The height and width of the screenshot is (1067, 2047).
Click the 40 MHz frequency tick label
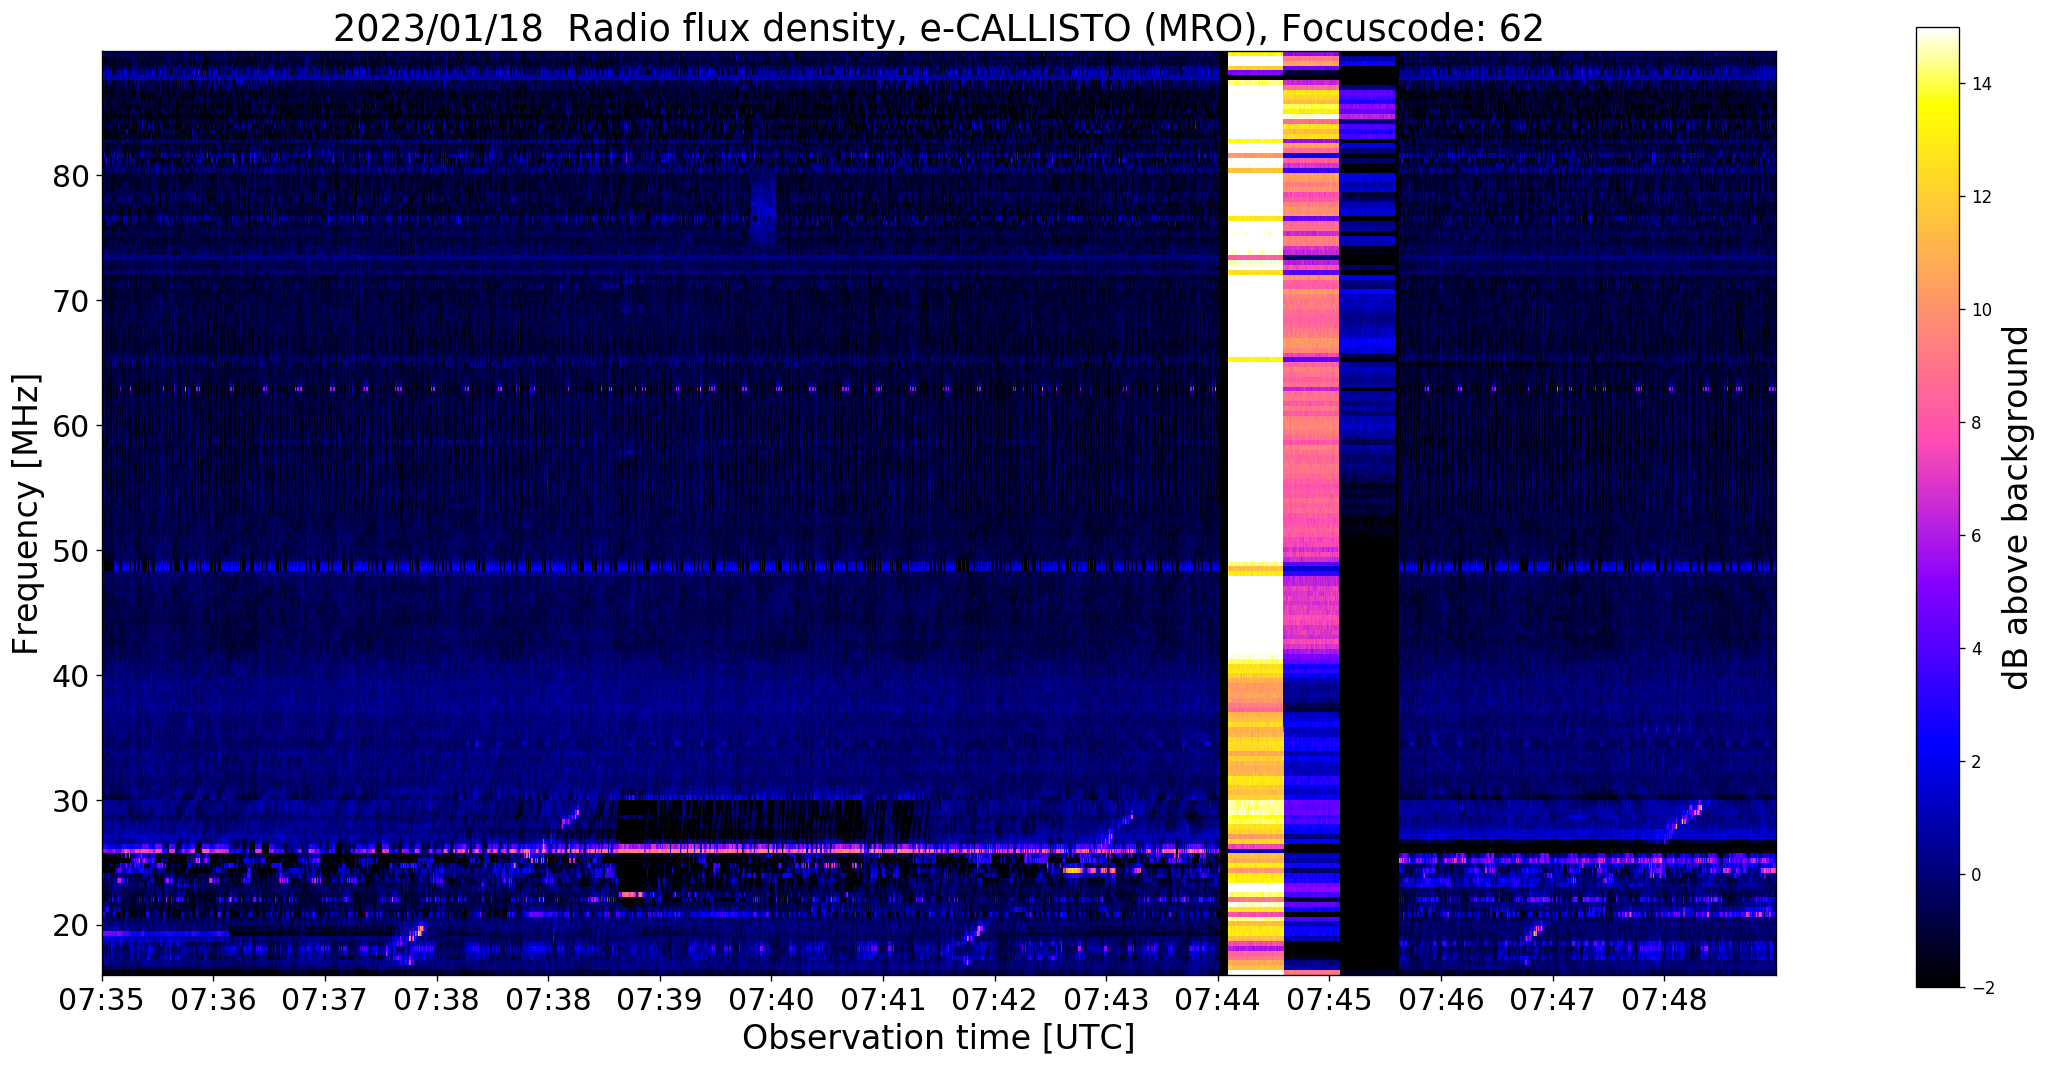70,676
